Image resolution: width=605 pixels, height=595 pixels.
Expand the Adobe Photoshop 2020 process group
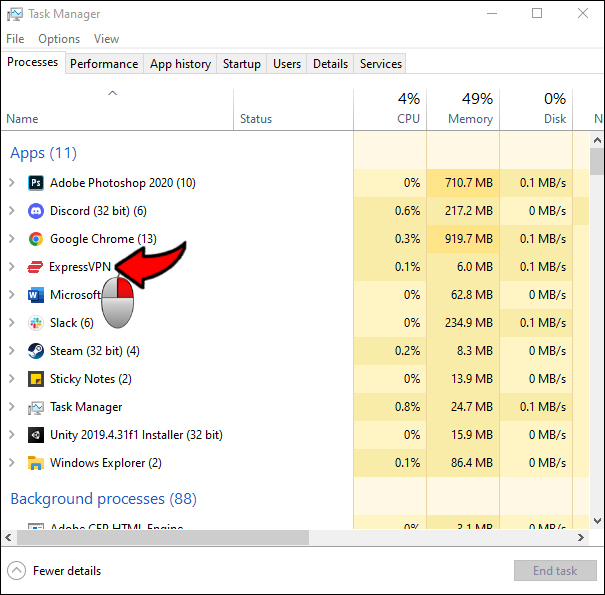(12, 183)
